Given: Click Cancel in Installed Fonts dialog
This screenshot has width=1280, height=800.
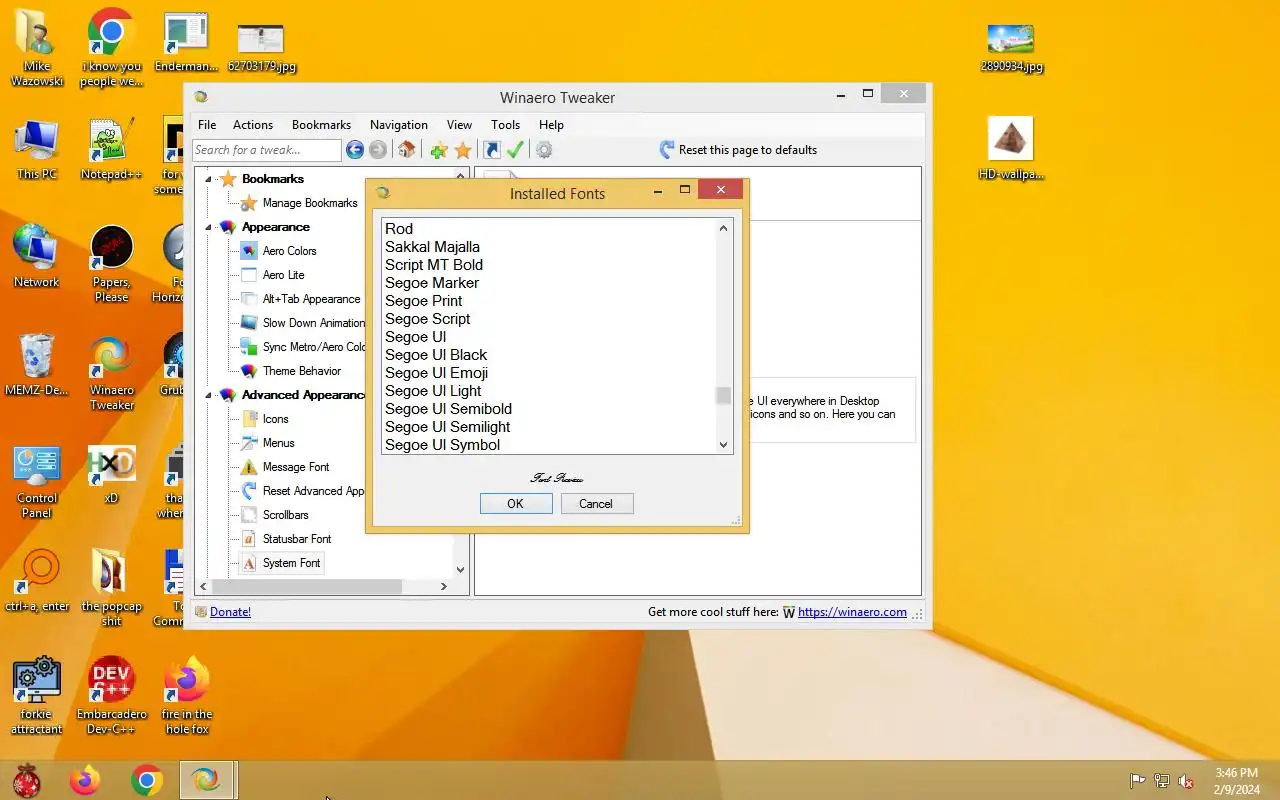Looking at the screenshot, I should click(x=596, y=504).
